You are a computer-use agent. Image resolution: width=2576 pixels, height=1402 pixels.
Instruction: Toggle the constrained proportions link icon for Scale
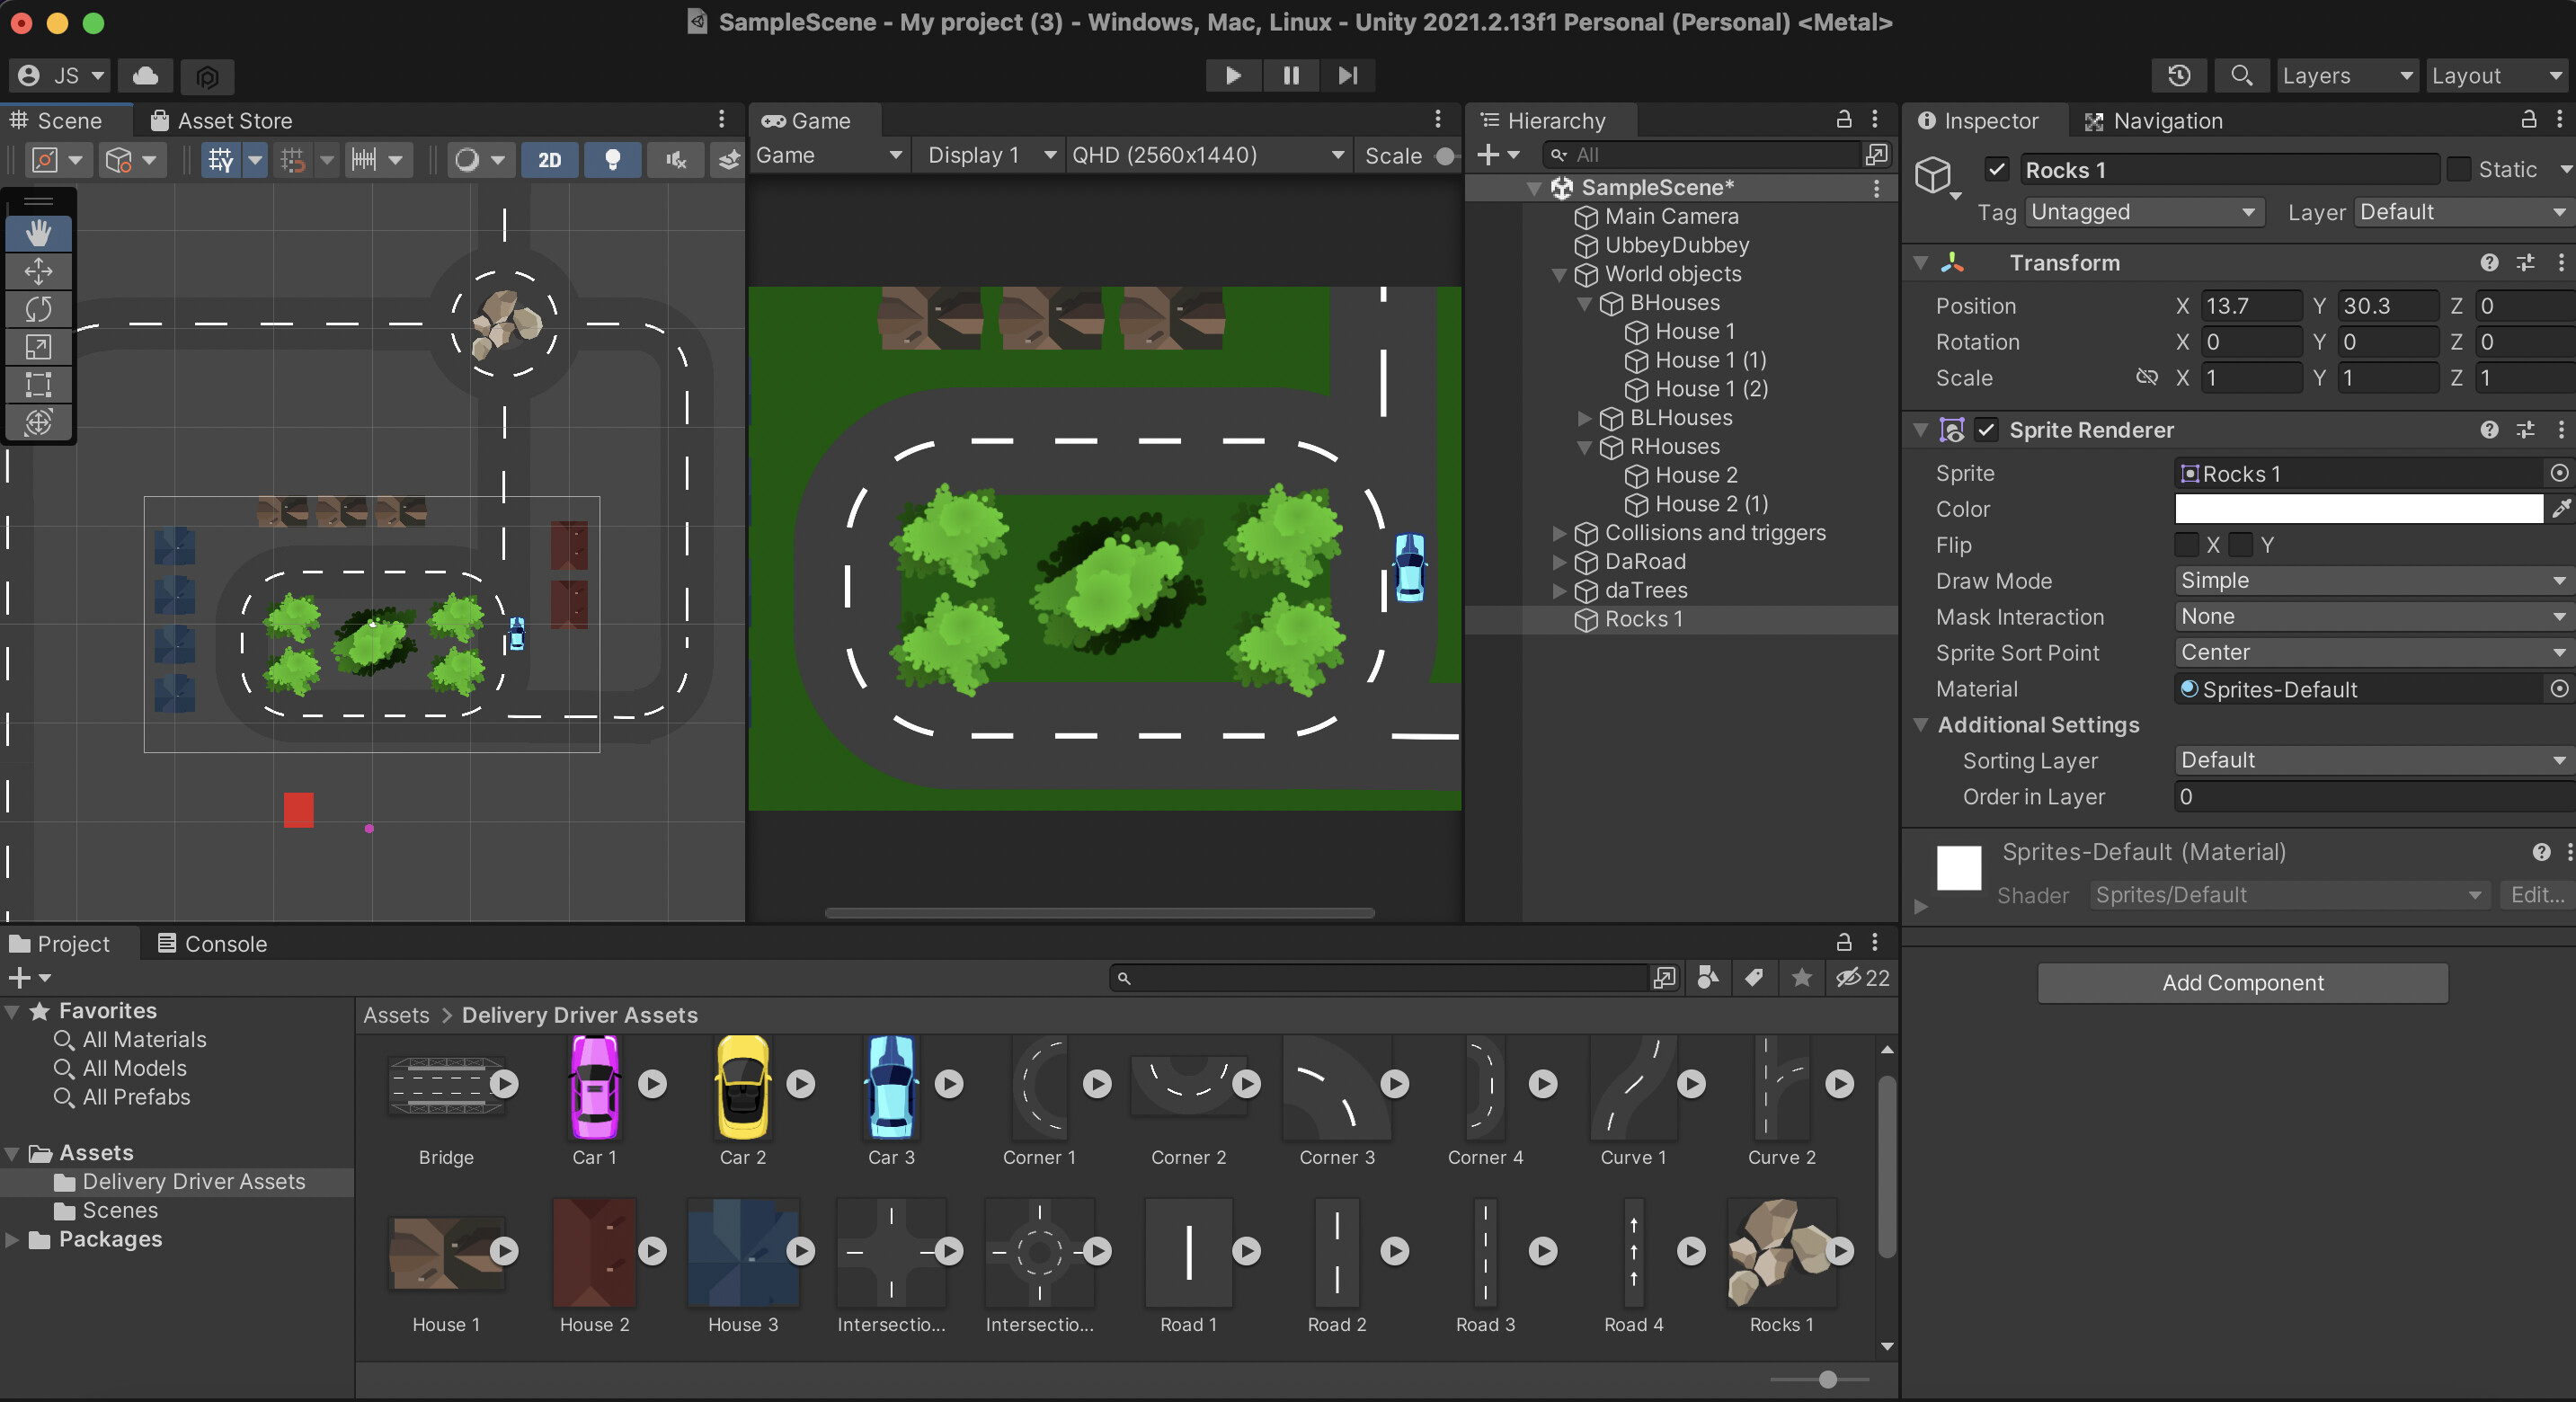[x=2146, y=378]
